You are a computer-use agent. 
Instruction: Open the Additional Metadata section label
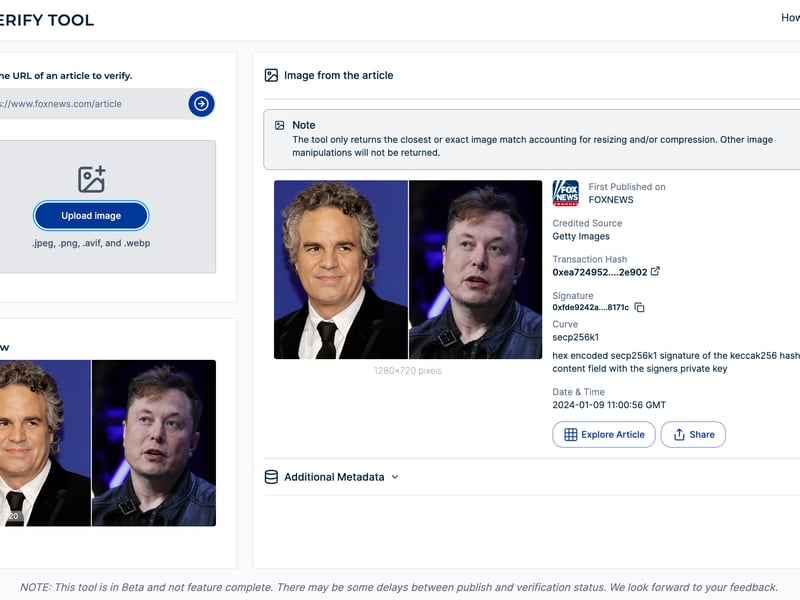coord(334,477)
